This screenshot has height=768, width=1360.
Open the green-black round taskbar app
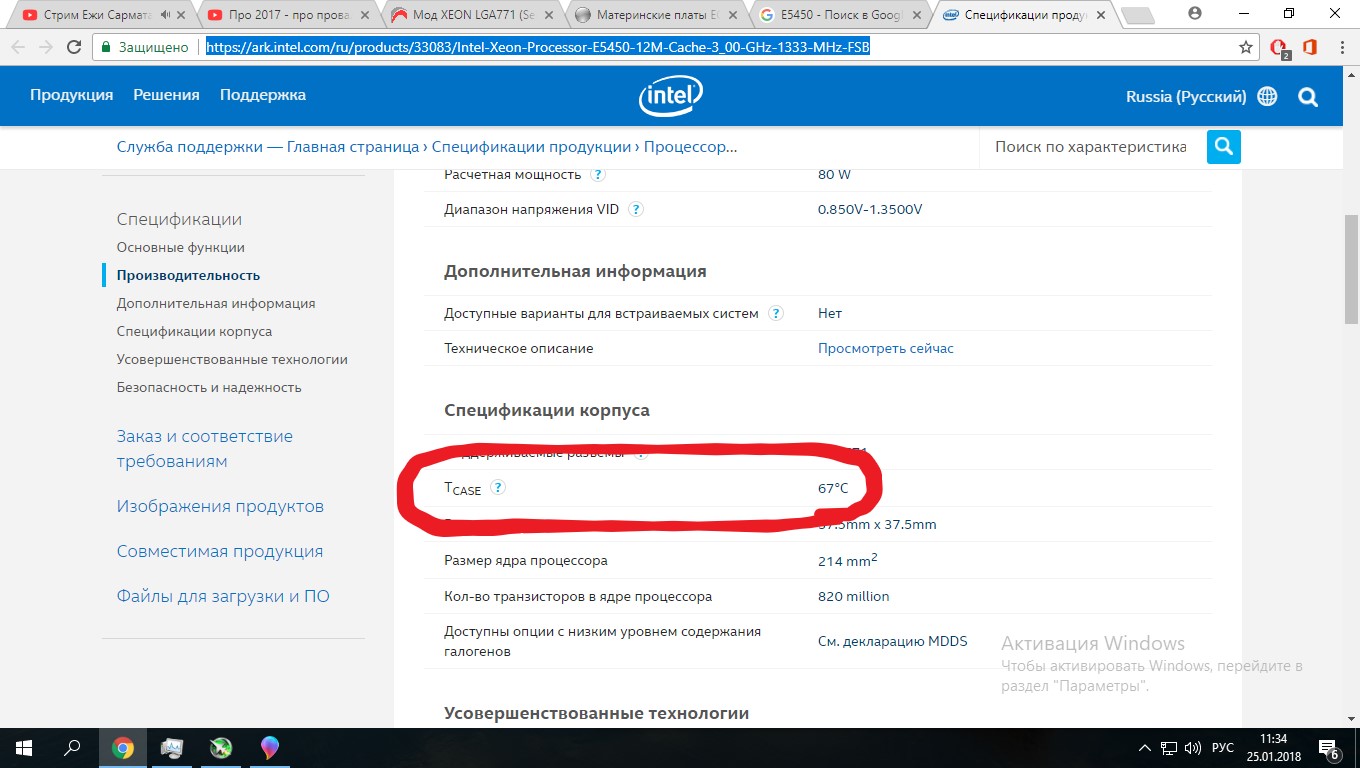click(220, 748)
